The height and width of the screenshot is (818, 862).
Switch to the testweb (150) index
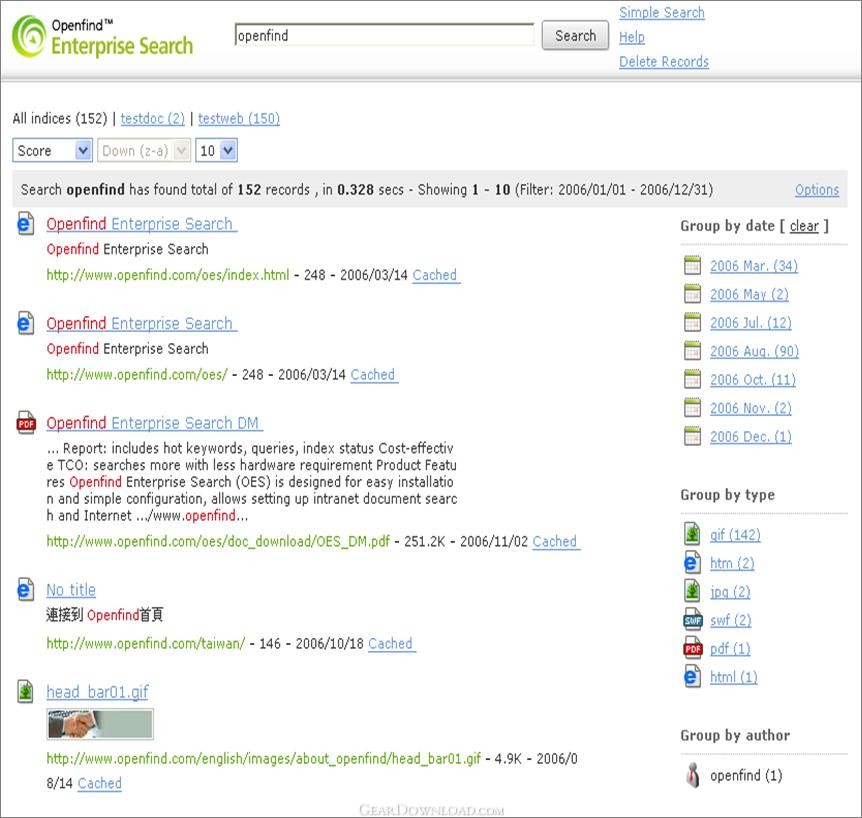[x=239, y=118]
